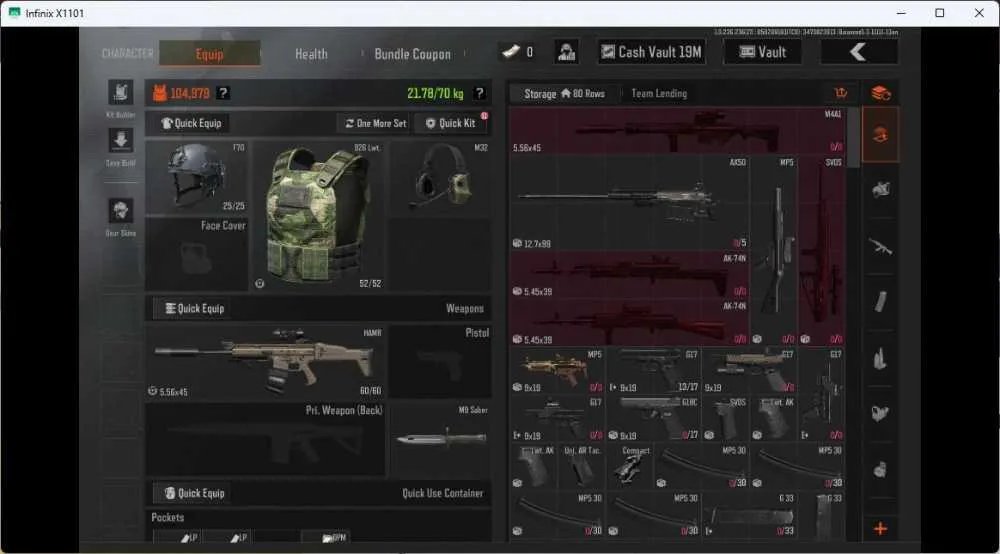
Task: Click the small info icon on the body armor slot
Action: [260, 284]
